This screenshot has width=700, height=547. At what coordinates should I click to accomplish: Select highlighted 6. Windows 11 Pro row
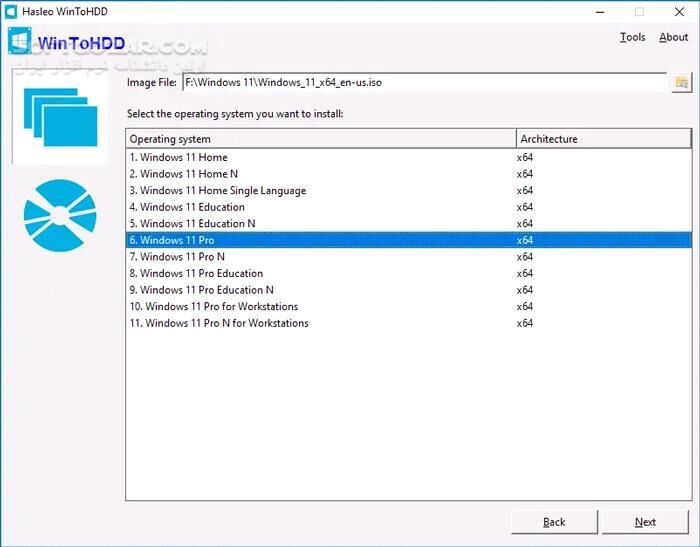pyautogui.click(x=408, y=240)
